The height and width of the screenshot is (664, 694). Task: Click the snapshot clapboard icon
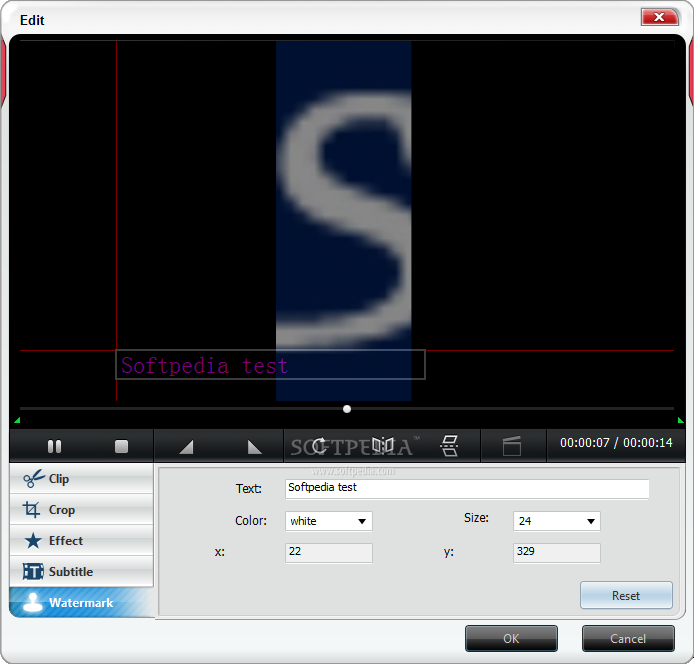point(512,446)
